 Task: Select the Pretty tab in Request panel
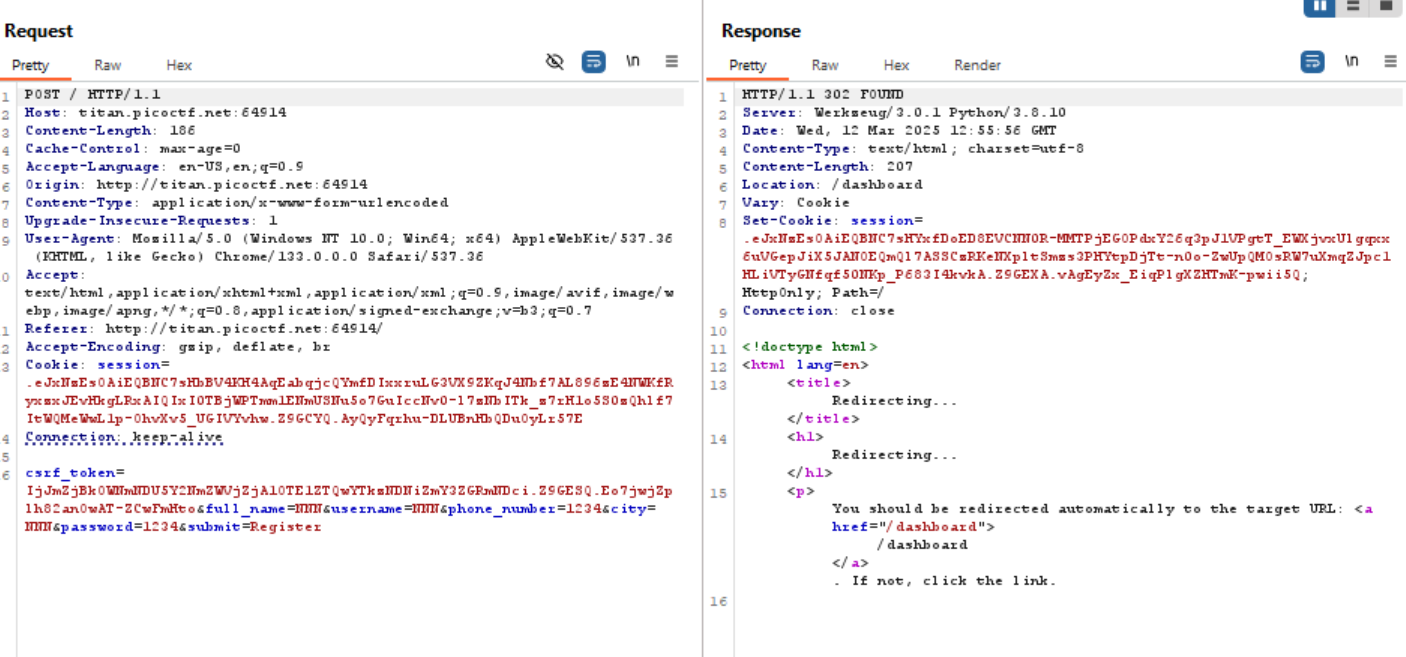31,65
